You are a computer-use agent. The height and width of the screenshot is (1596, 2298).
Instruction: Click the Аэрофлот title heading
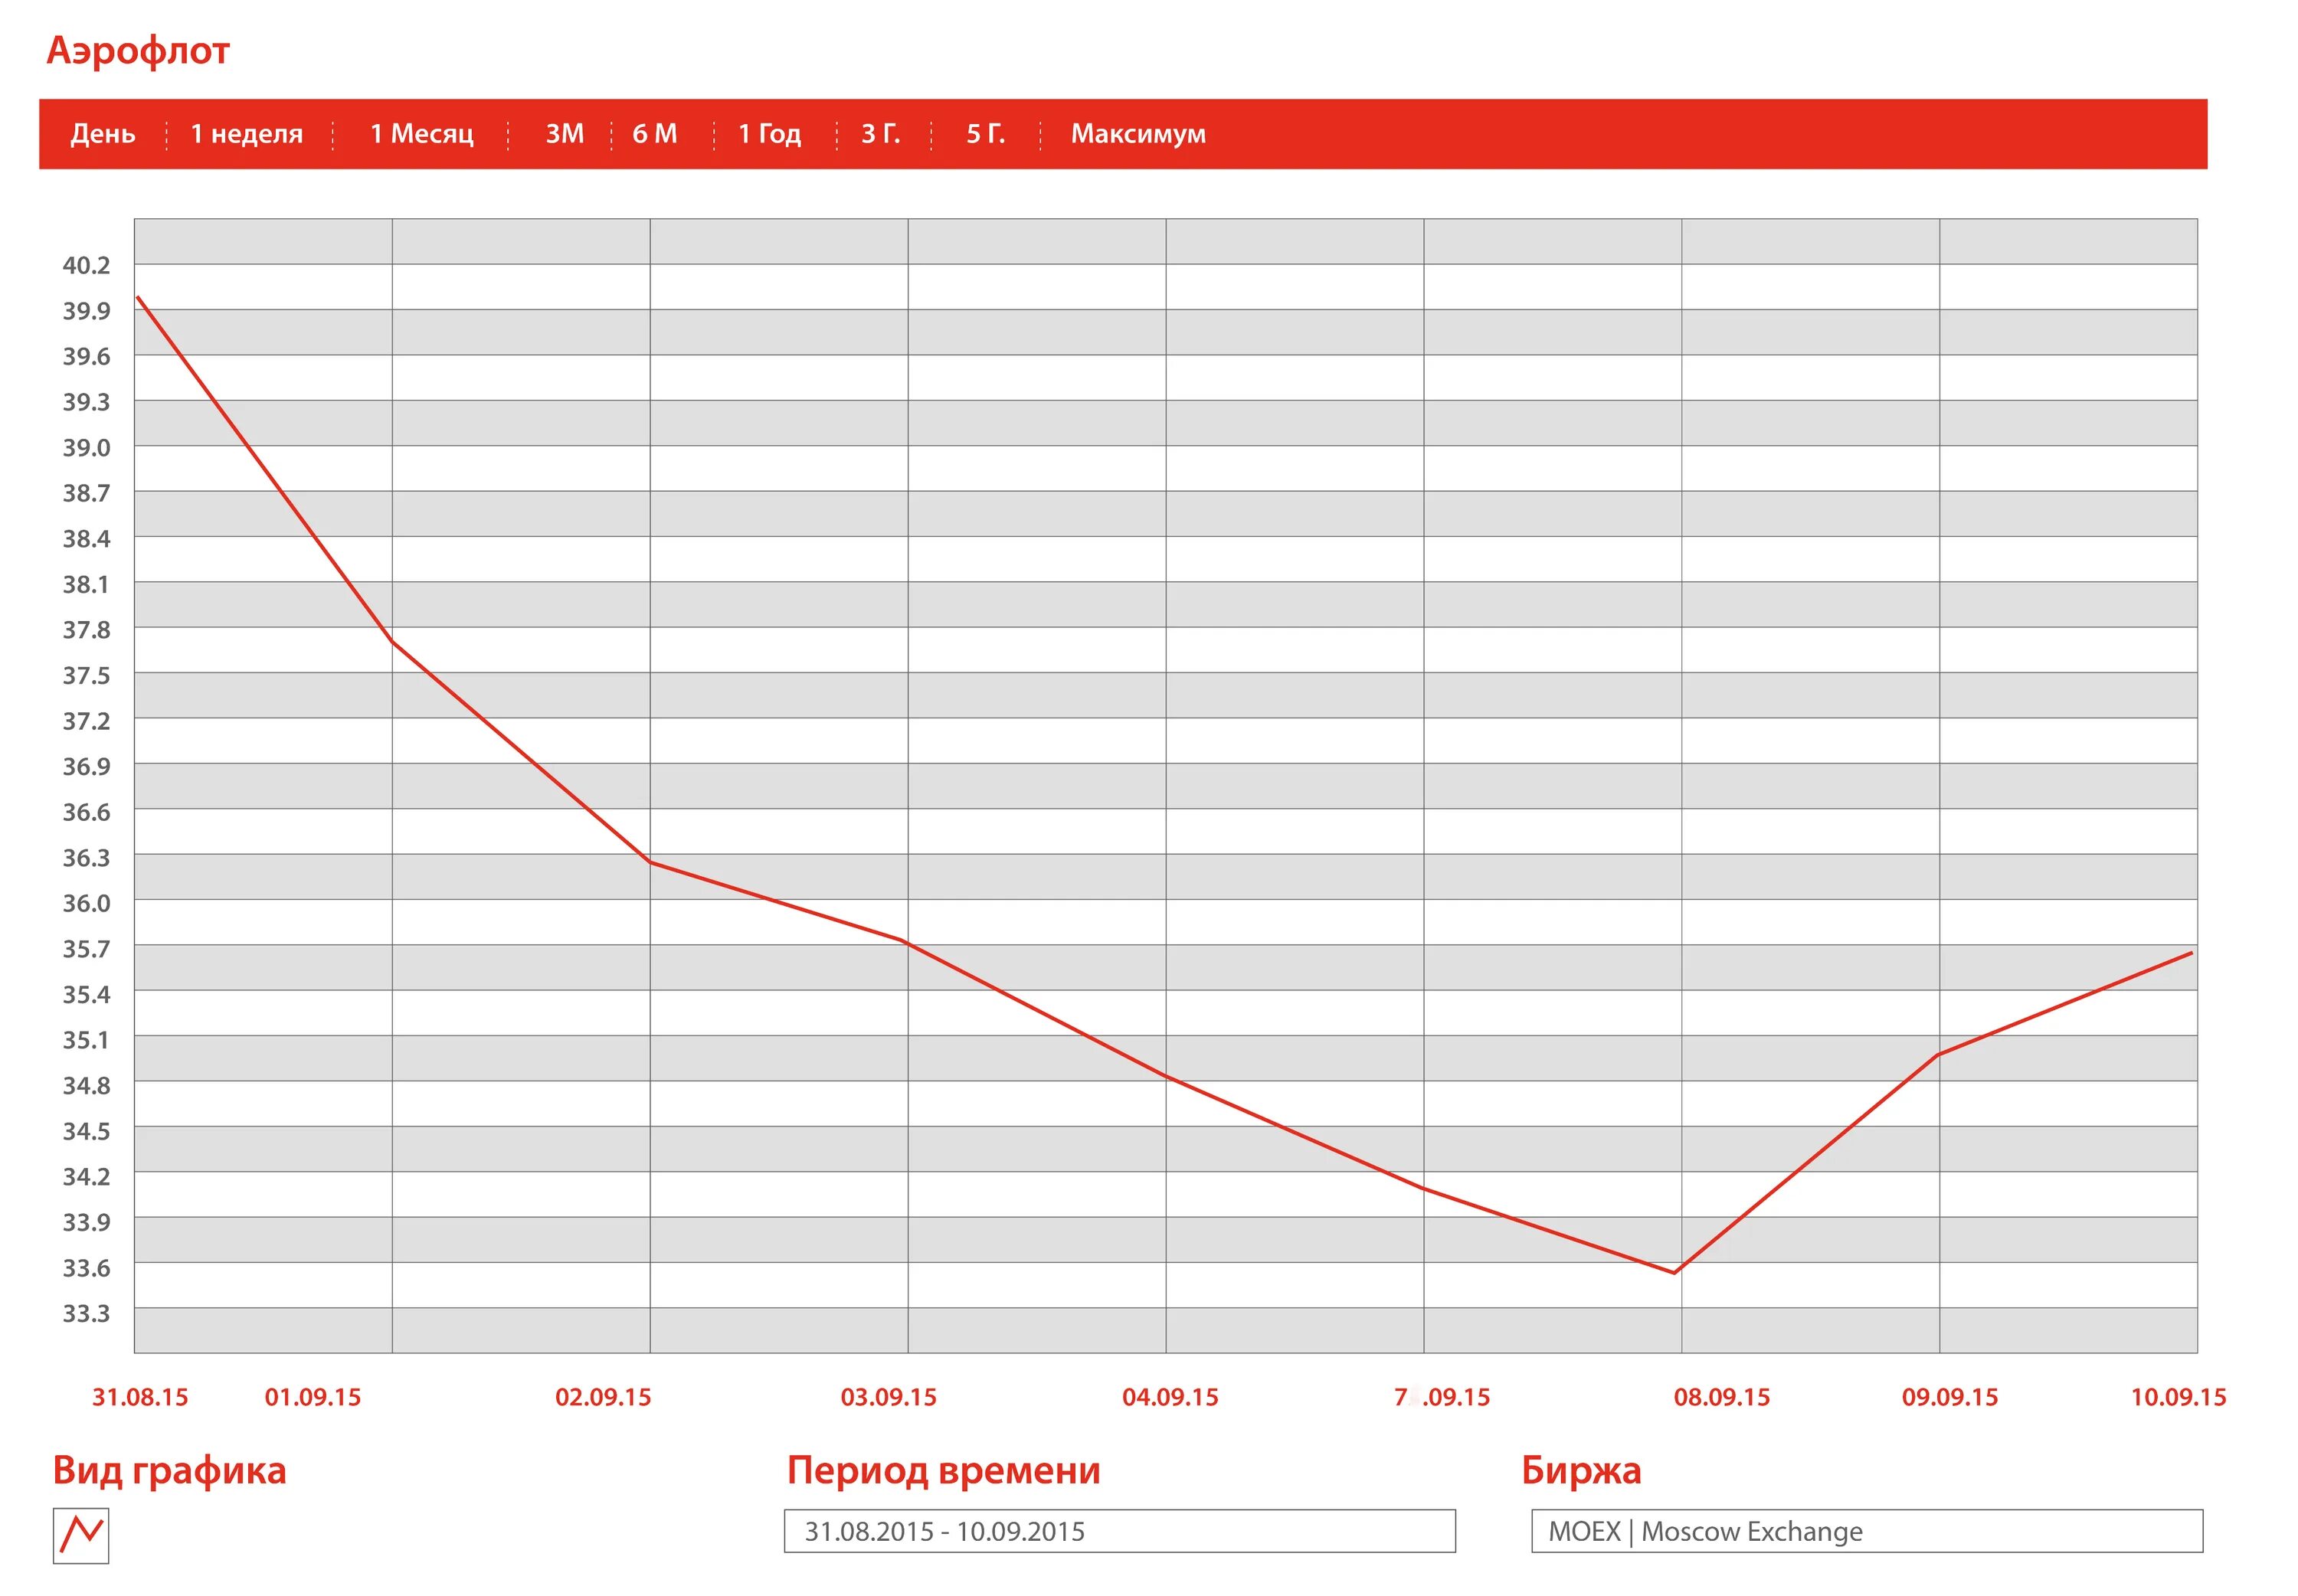(x=138, y=50)
